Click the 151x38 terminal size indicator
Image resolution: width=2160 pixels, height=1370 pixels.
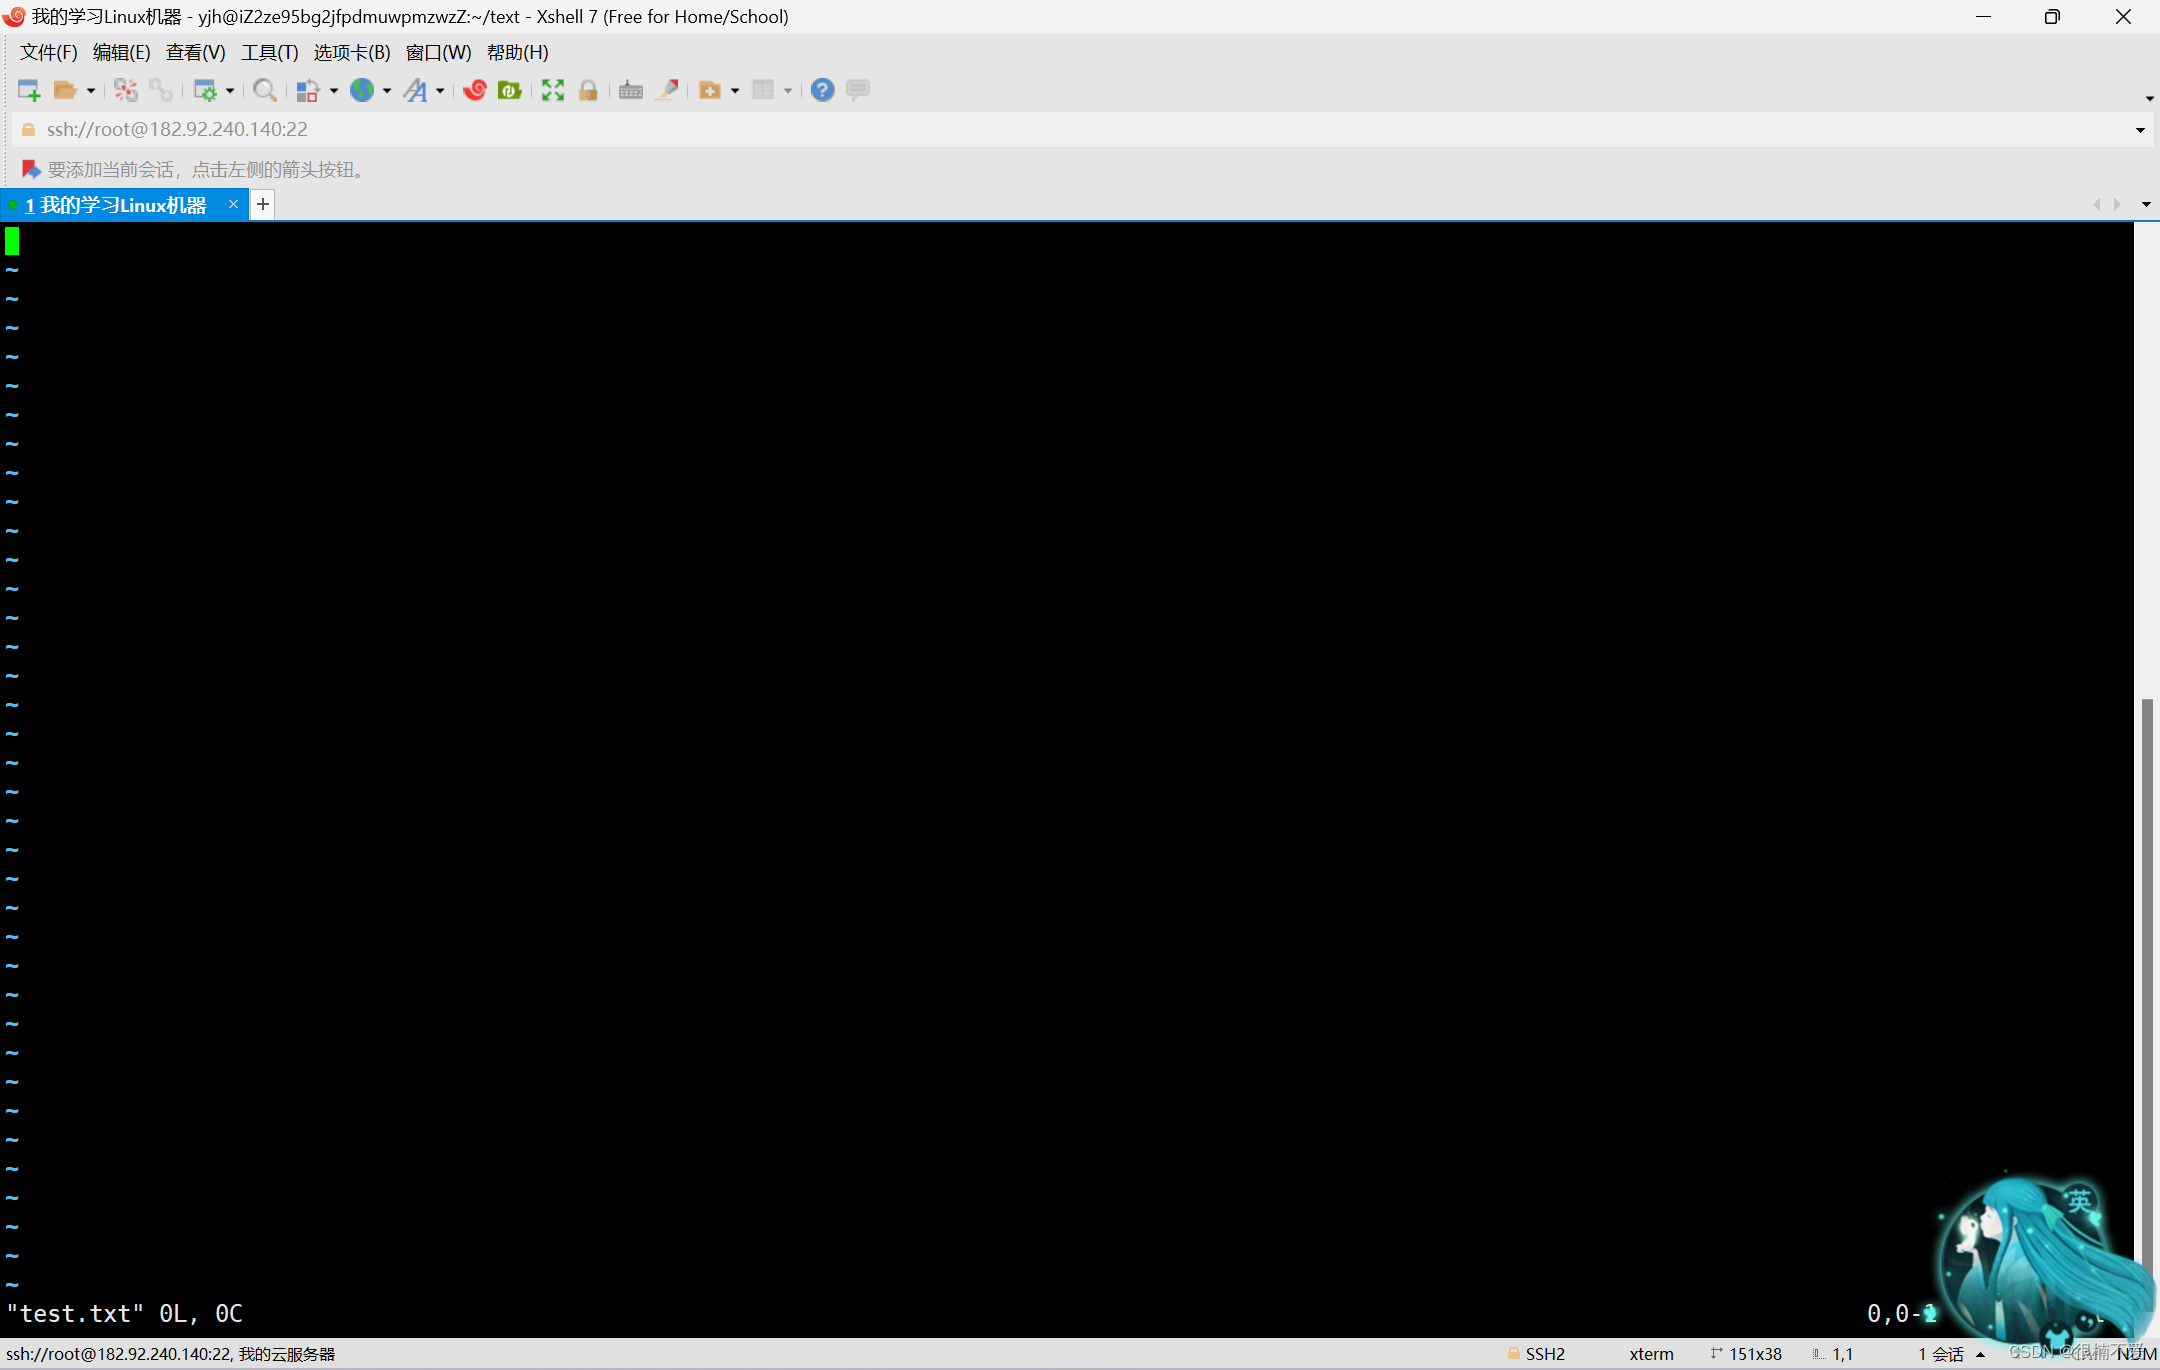[x=1746, y=1354]
